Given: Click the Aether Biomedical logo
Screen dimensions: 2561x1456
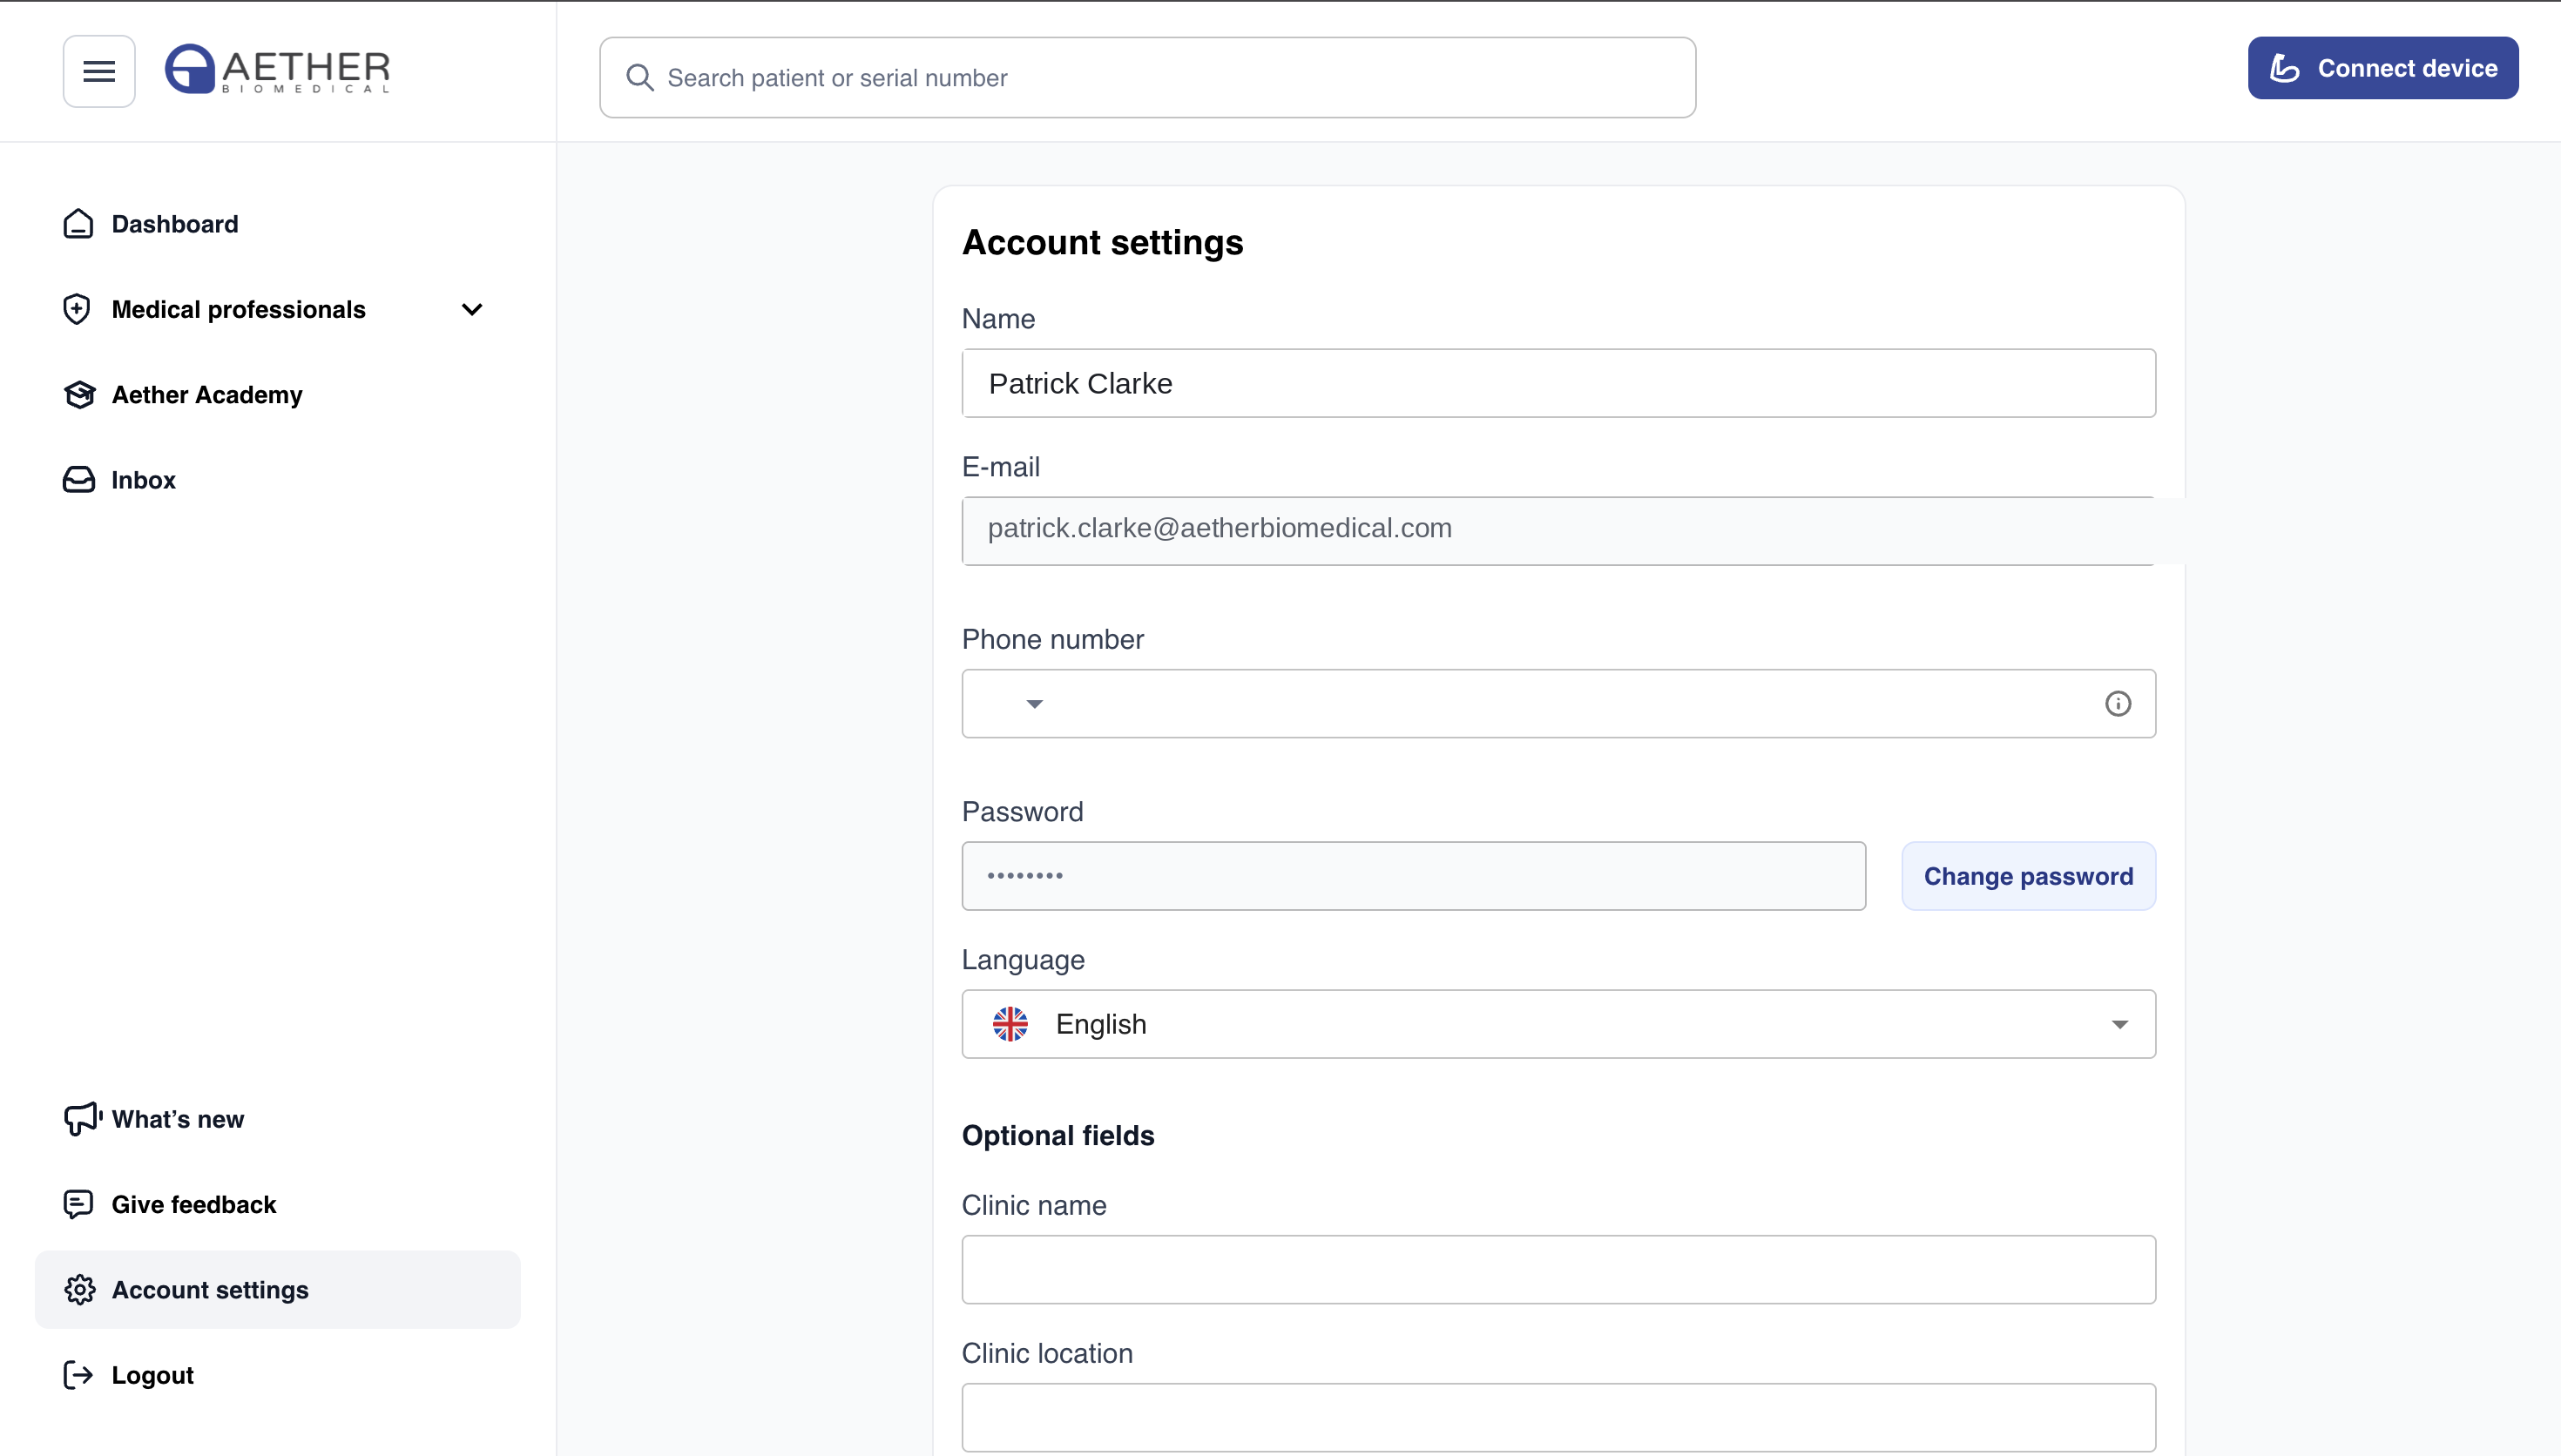Looking at the screenshot, I should (277, 69).
